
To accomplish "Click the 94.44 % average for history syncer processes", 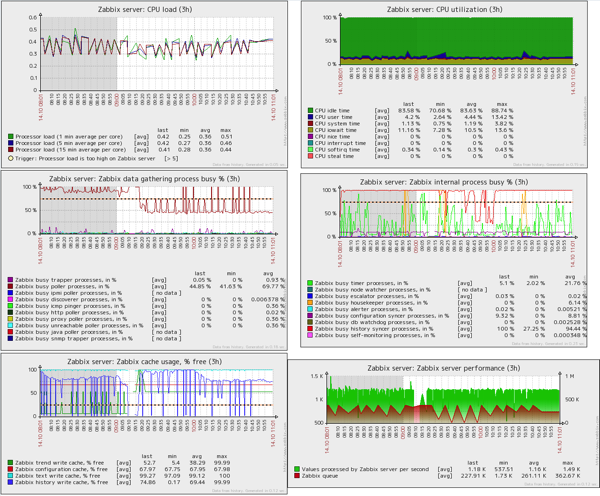I will pos(576,329).
